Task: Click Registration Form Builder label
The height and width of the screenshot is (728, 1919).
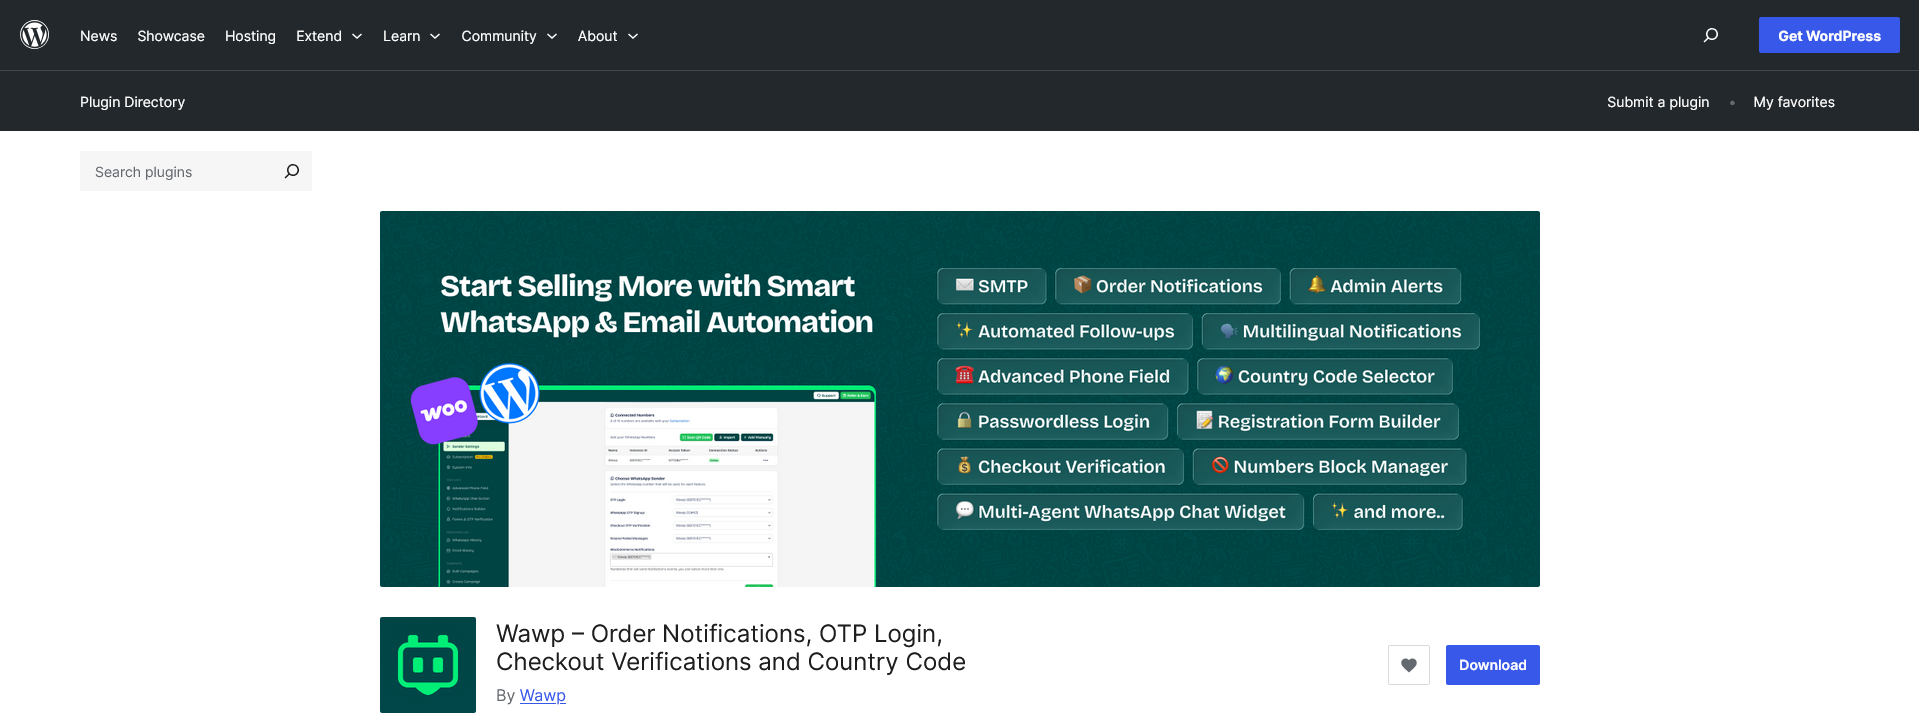Action: pos(1318,421)
